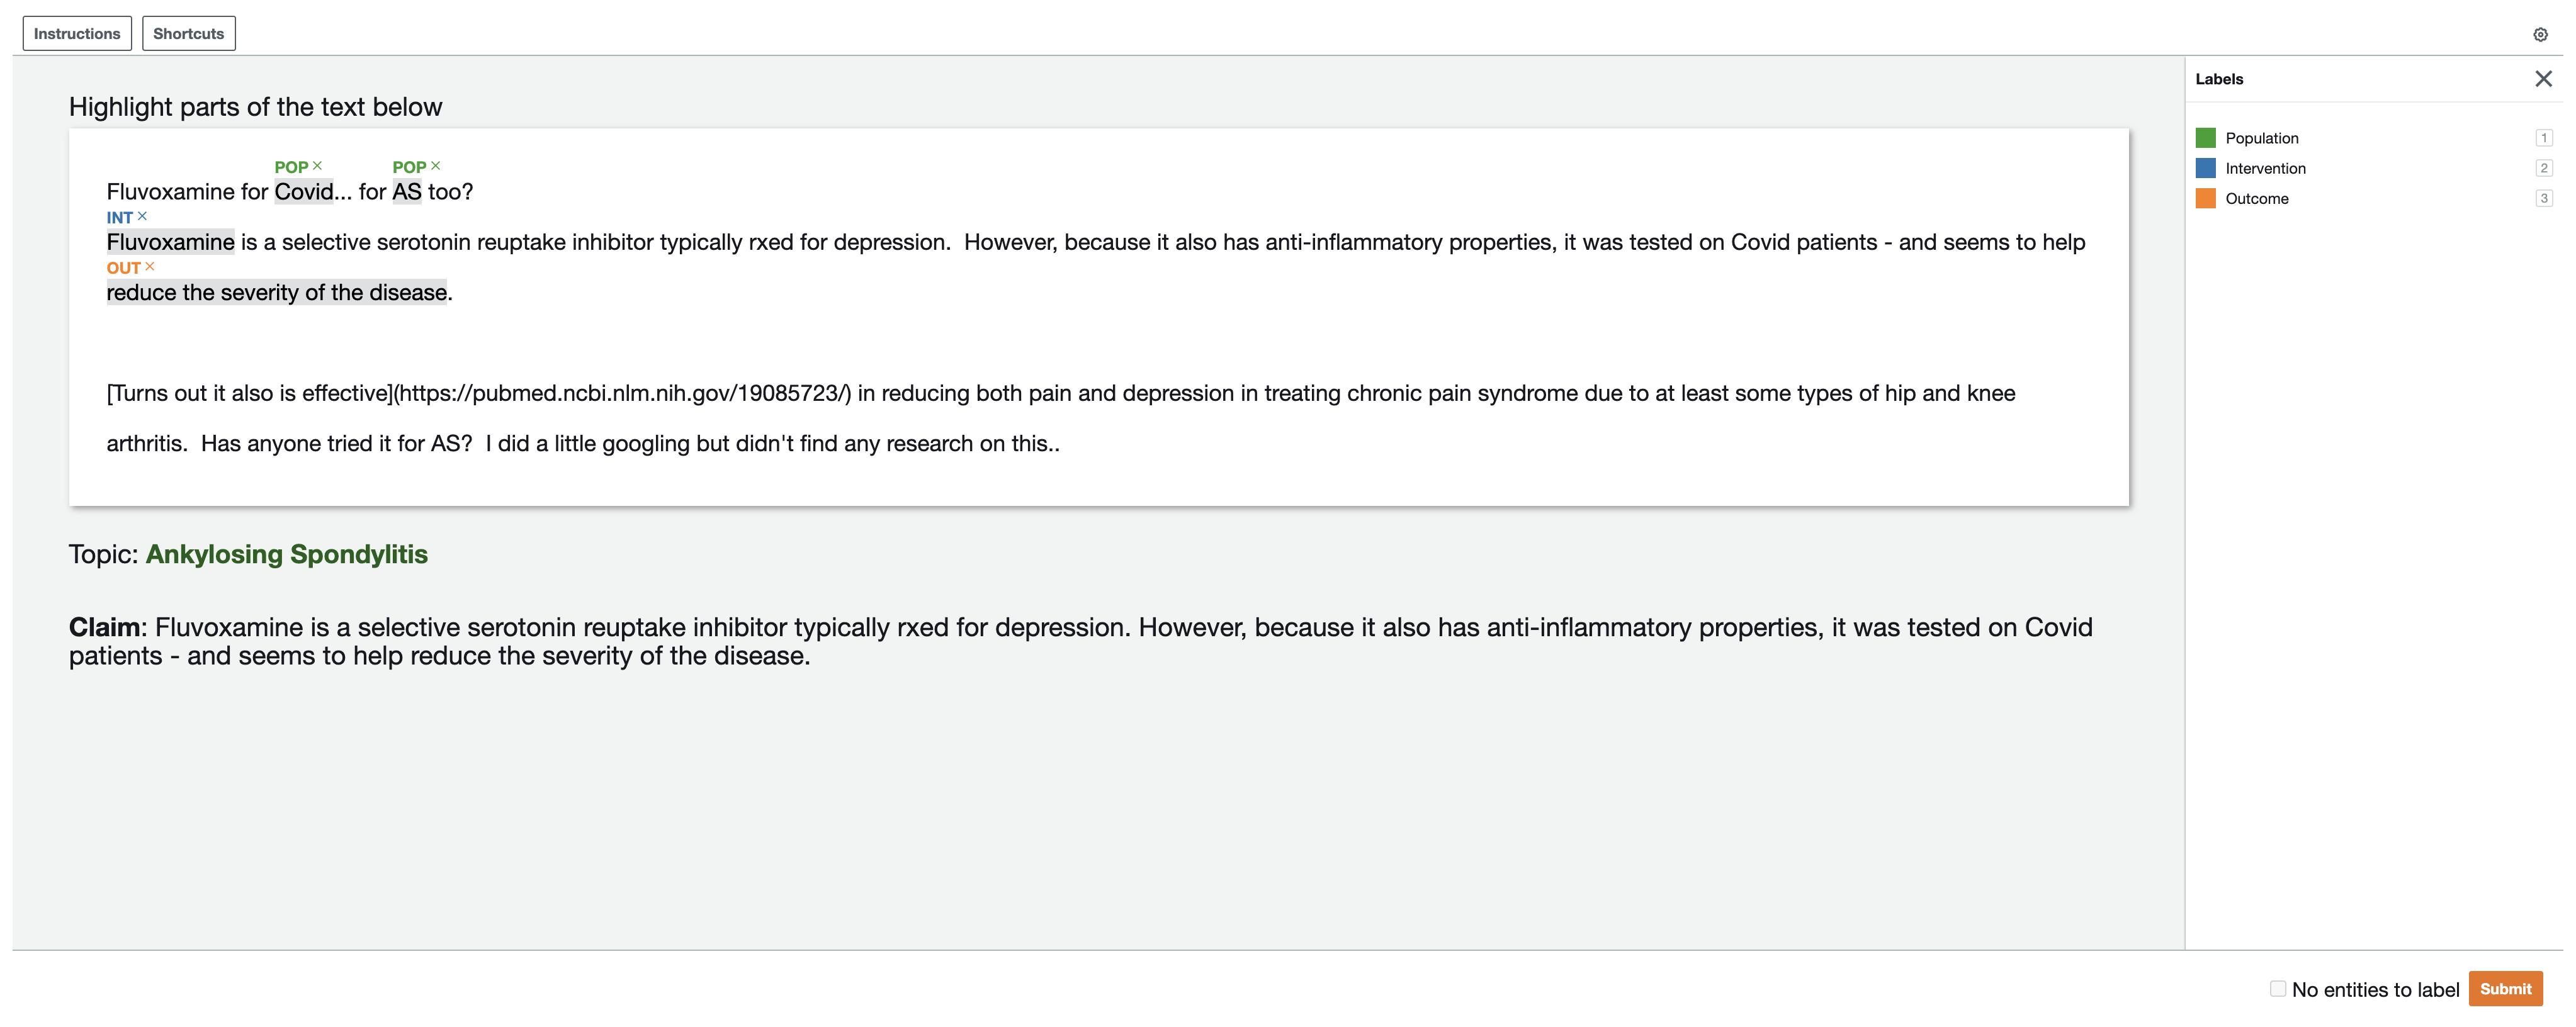Viewport: 2576px width, 1027px height.
Task: Close the Labels panel
Action: click(x=2543, y=79)
